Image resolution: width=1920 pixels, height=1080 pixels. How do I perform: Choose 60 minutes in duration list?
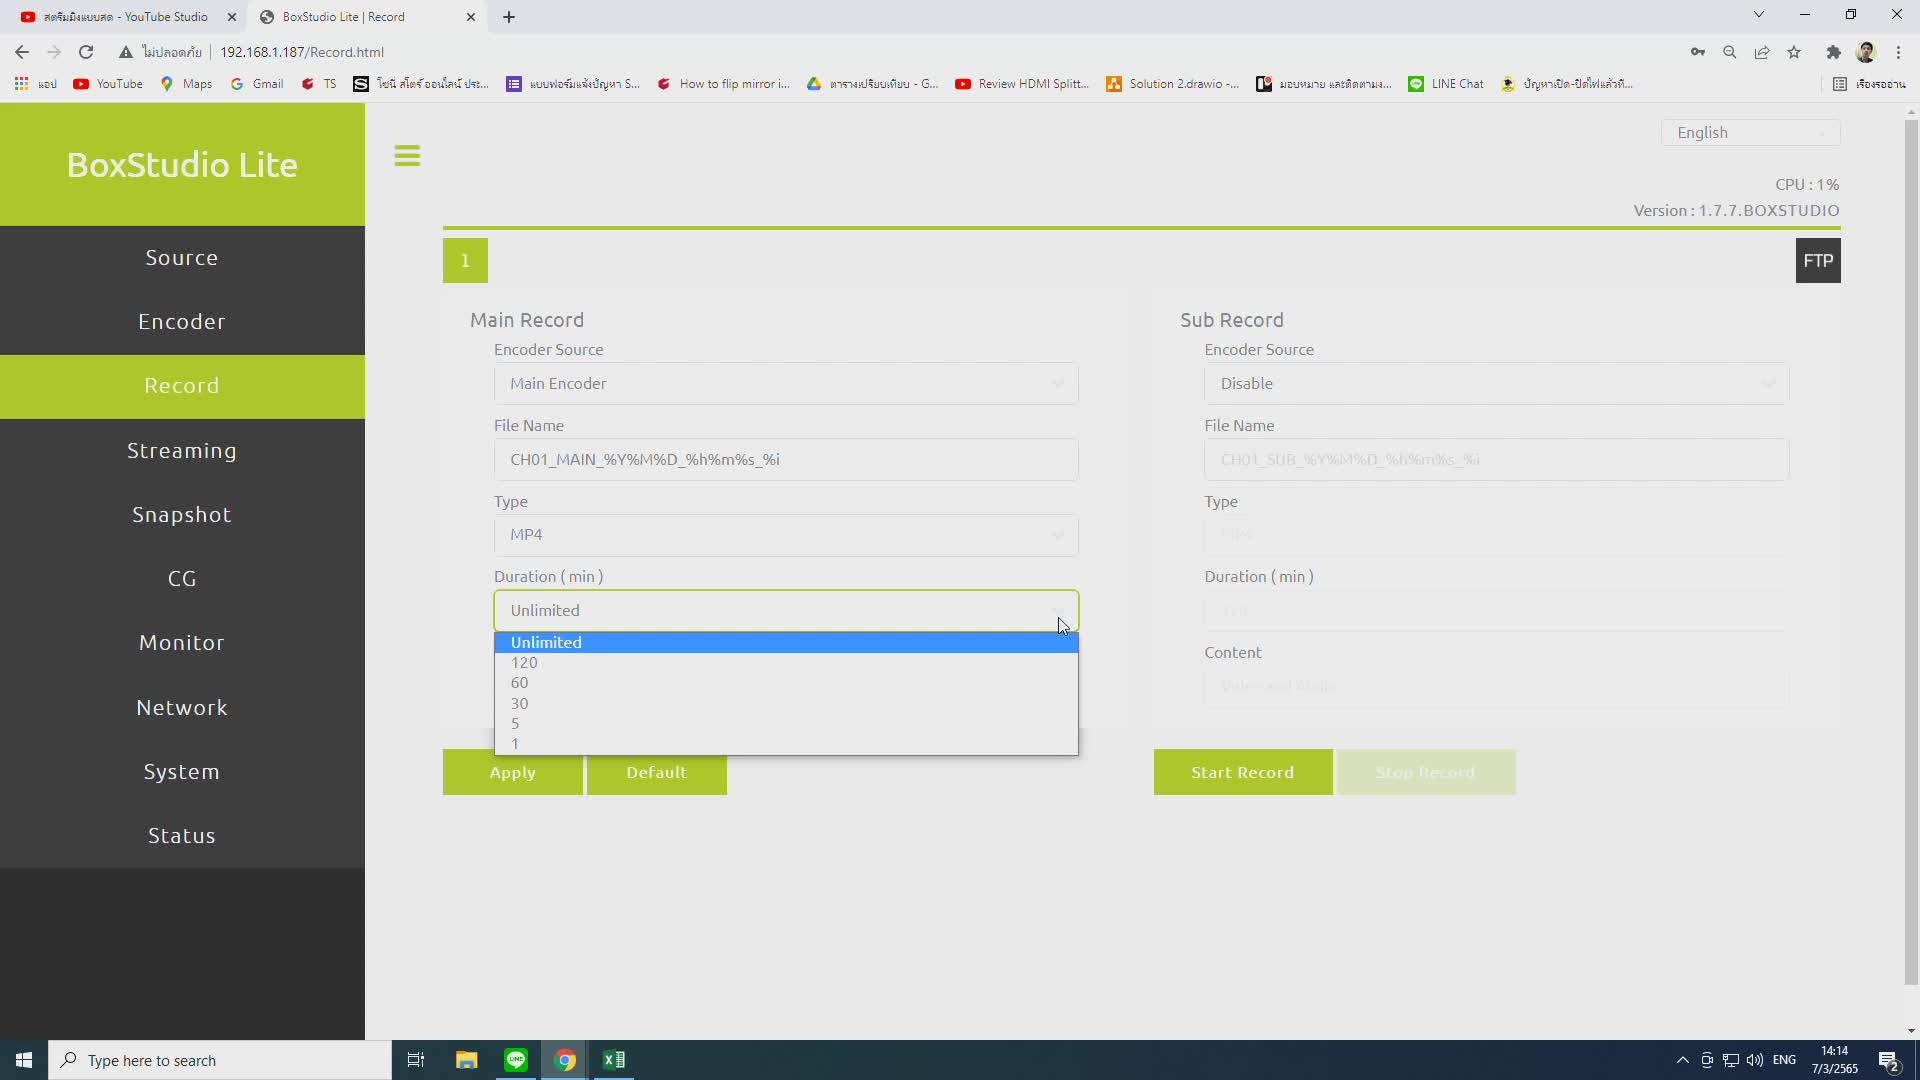coord(786,683)
